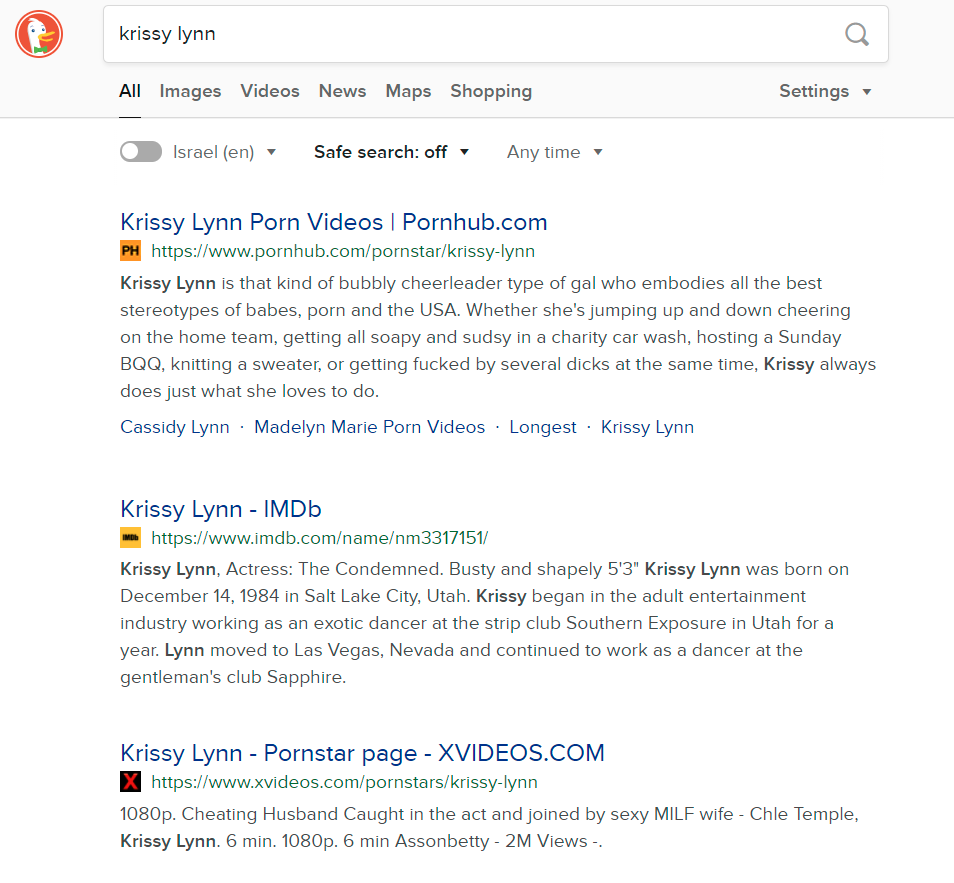Click the DuckDuckGo duck logo
Image resolution: width=954 pixels, height=883 pixels.
coord(39,34)
